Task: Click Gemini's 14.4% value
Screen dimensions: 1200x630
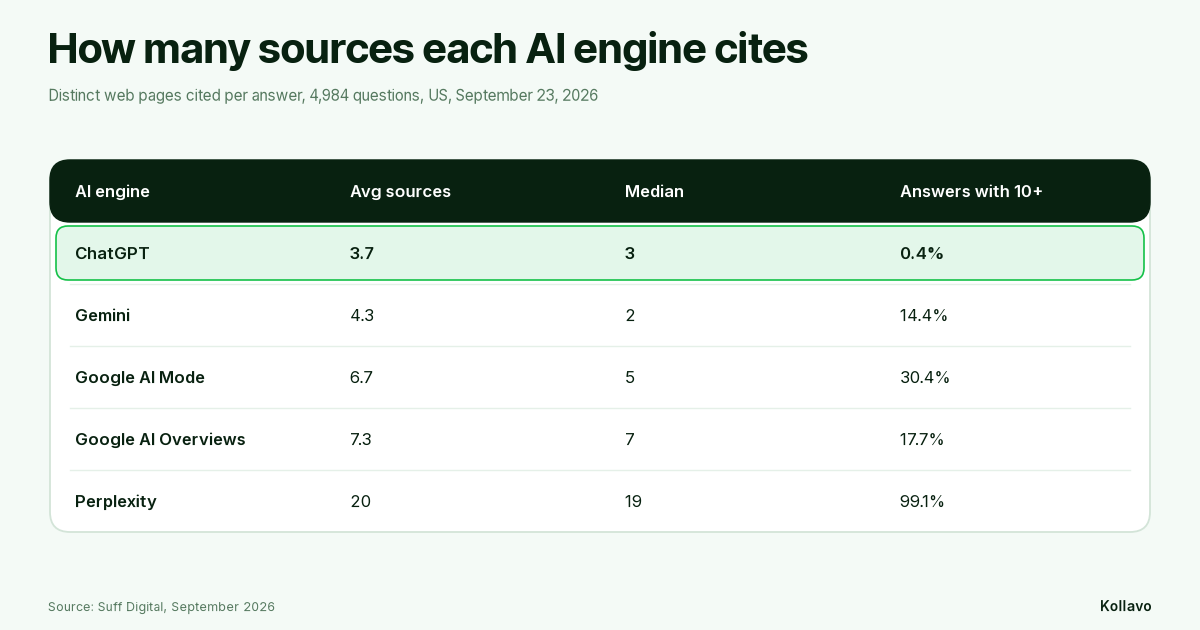Action: [x=924, y=315]
